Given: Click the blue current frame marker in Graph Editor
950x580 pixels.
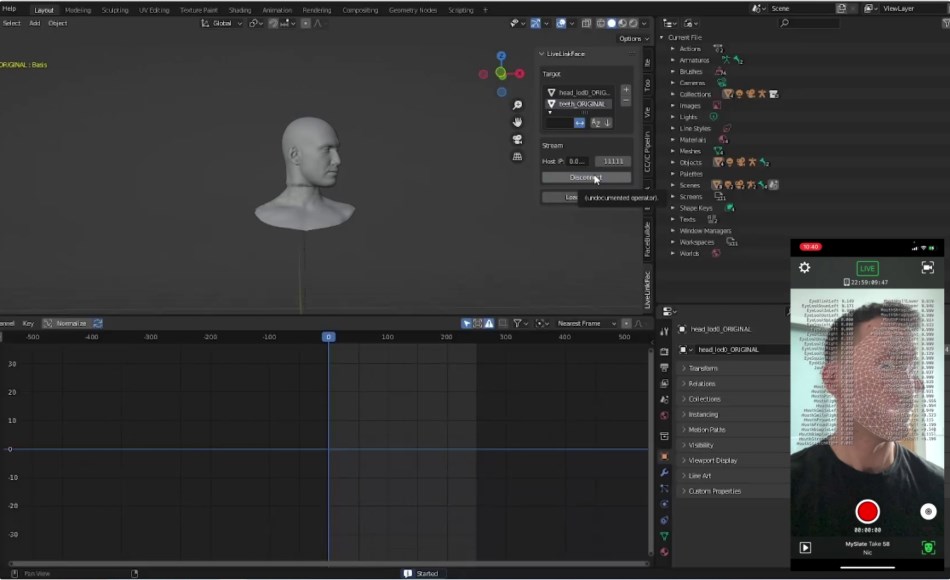Looking at the screenshot, I should (x=330, y=337).
